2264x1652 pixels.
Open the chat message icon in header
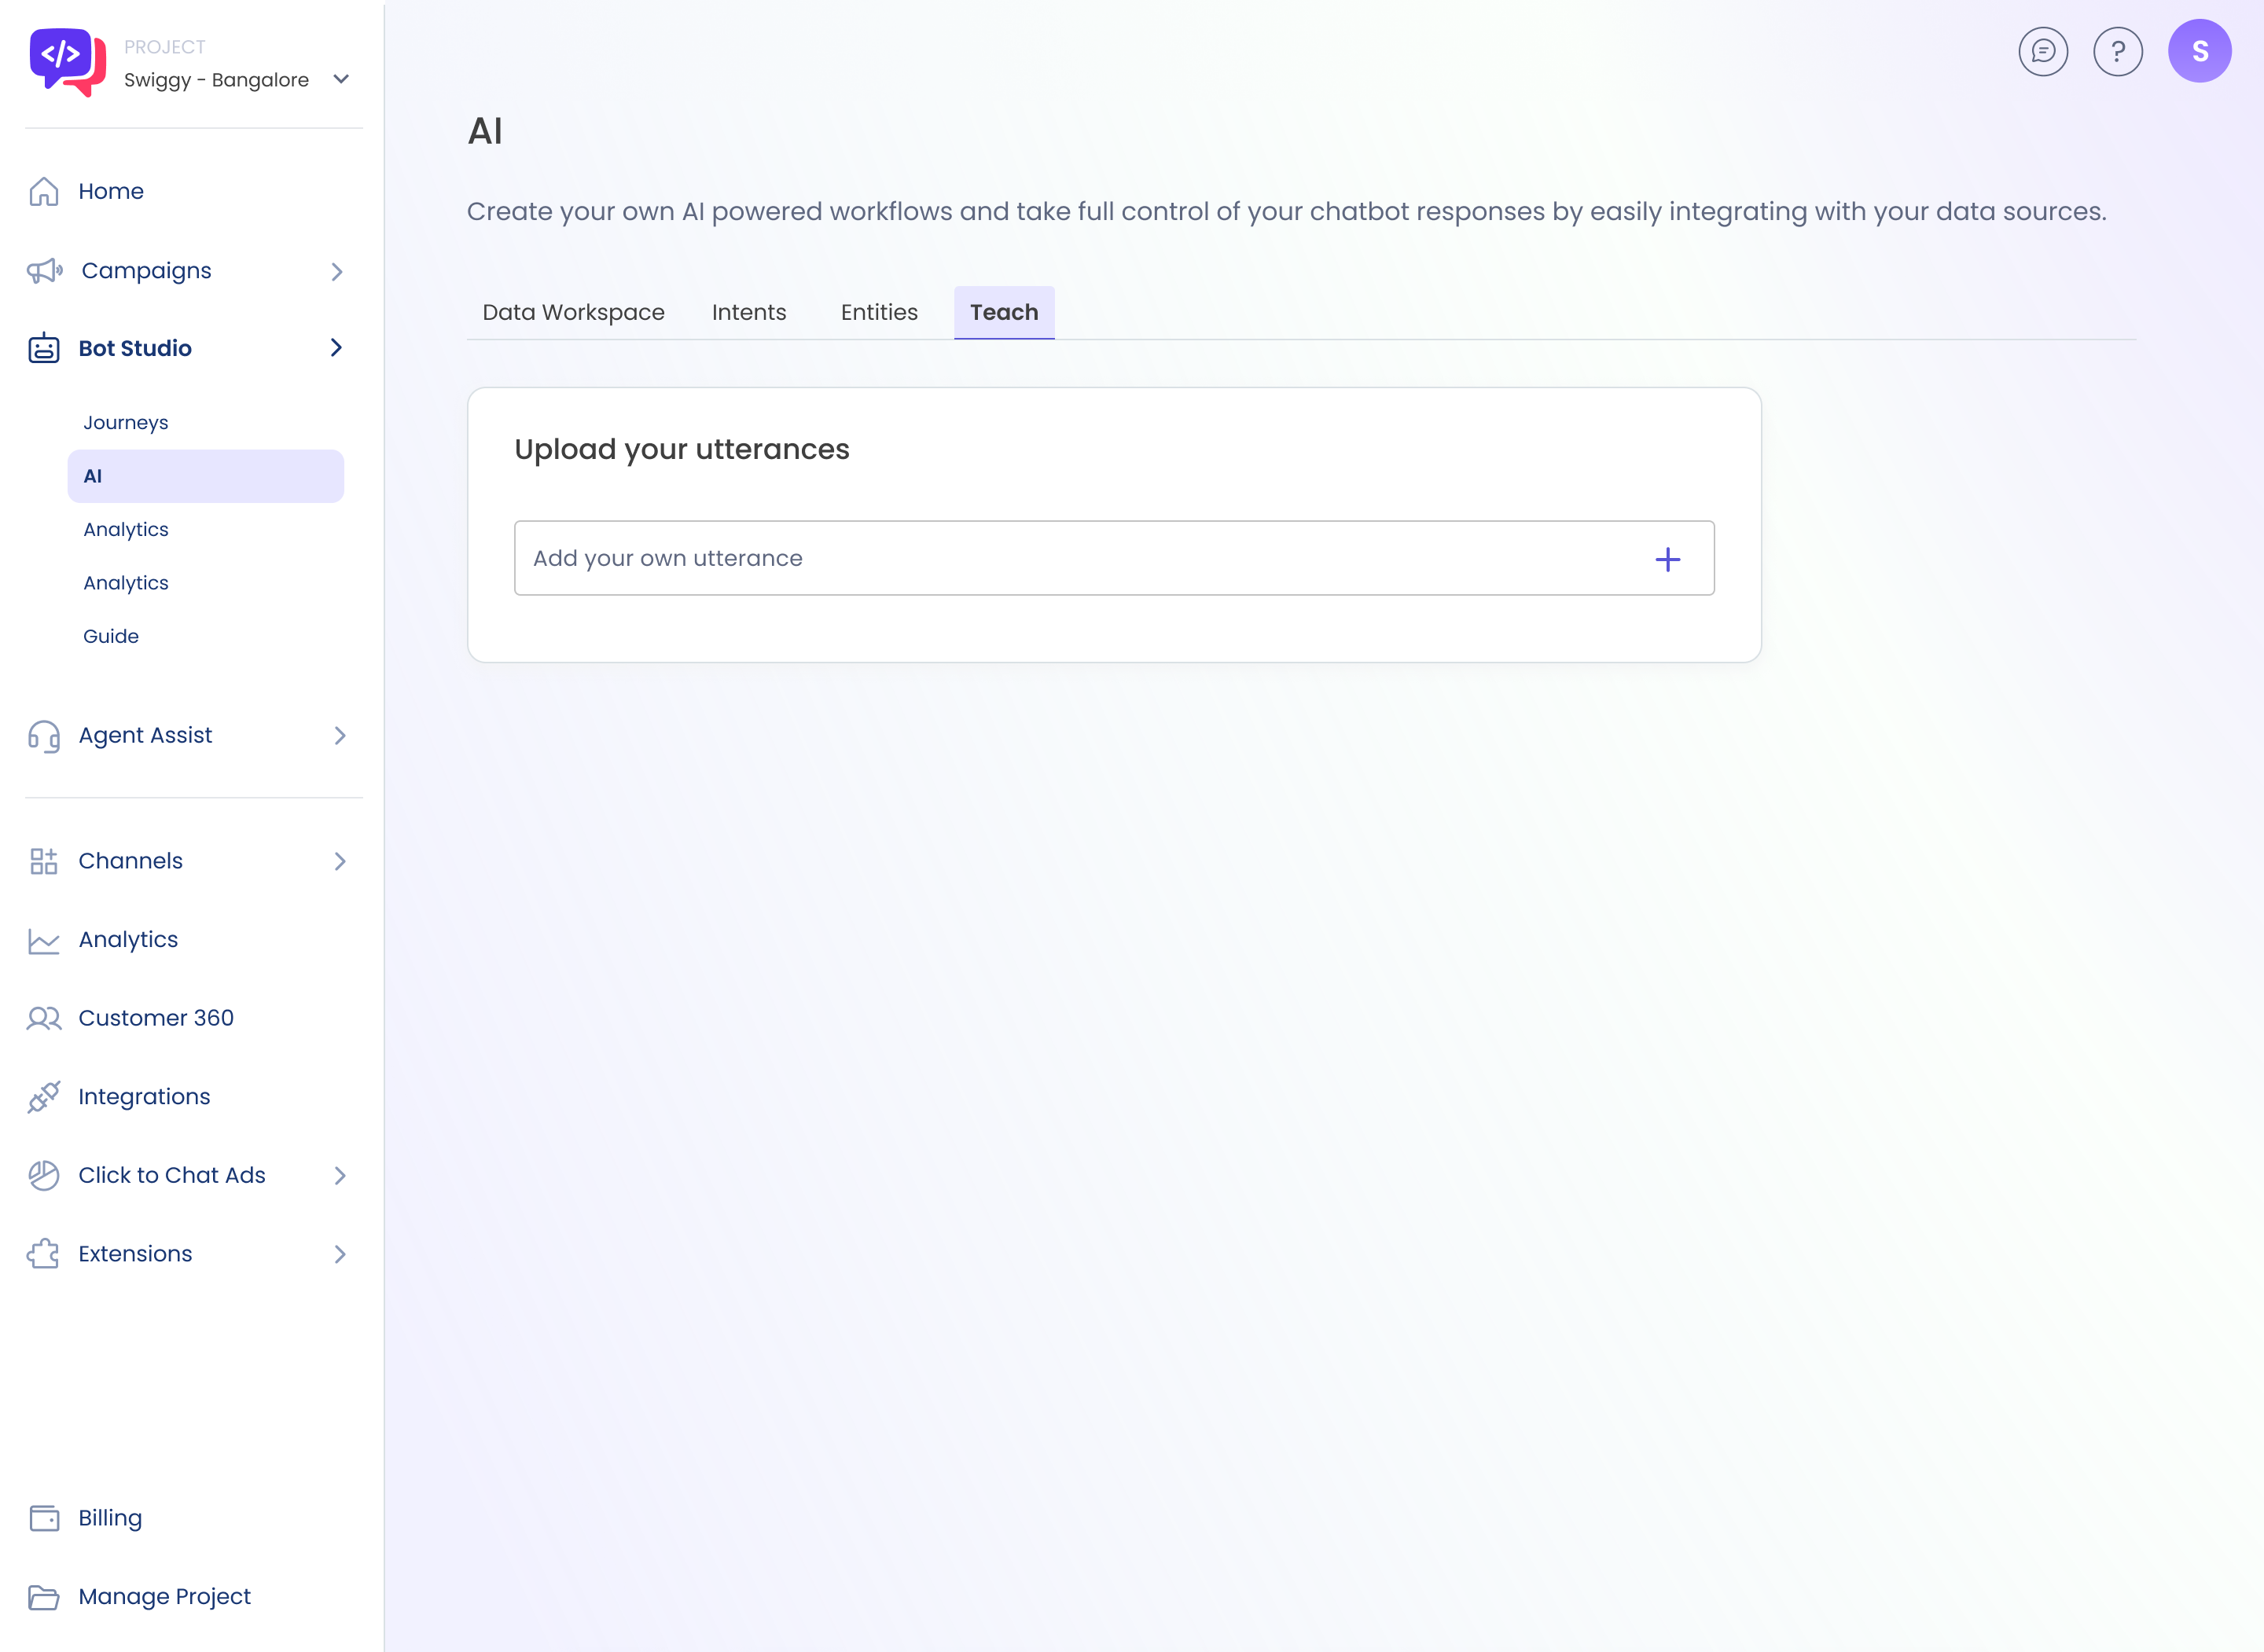pos(2042,51)
